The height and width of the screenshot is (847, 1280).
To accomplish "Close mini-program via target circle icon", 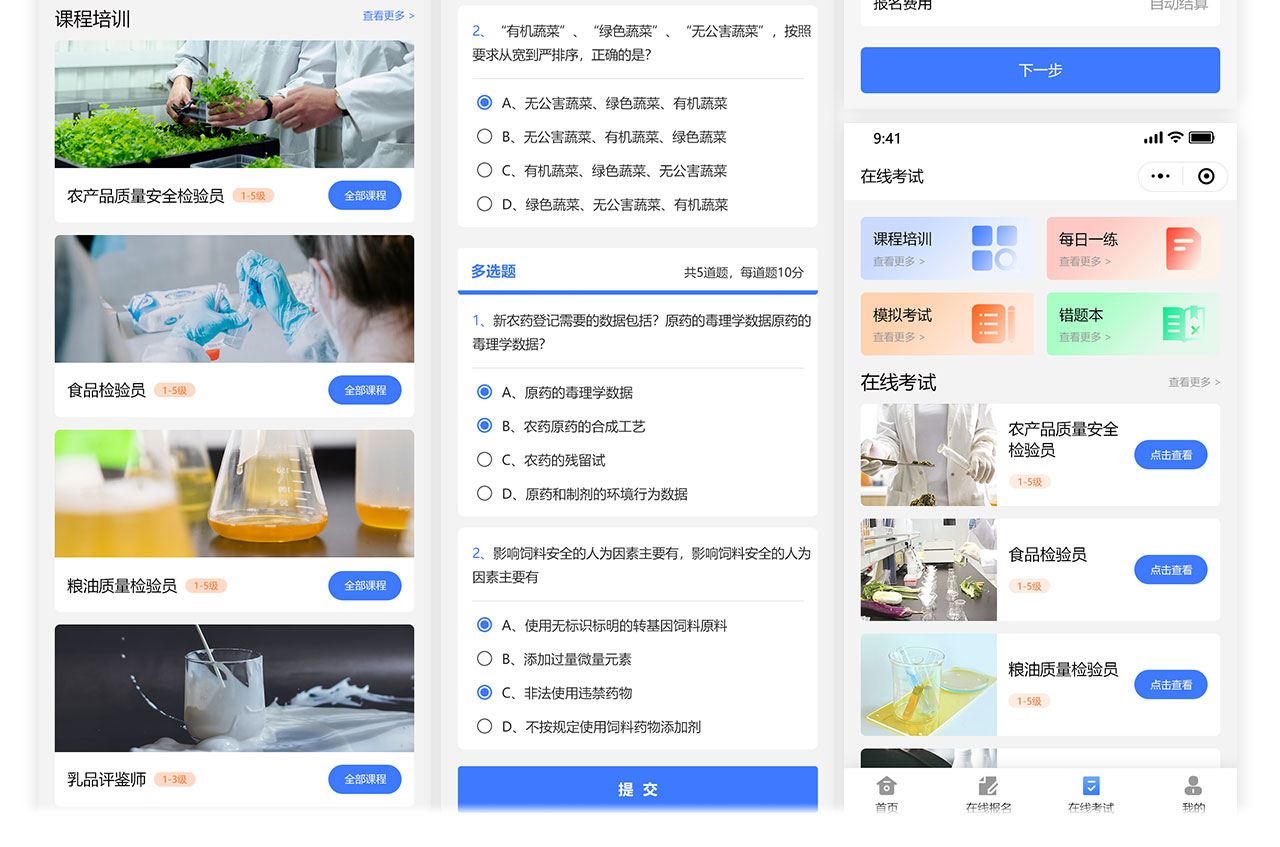I will click(x=1206, y=176).
